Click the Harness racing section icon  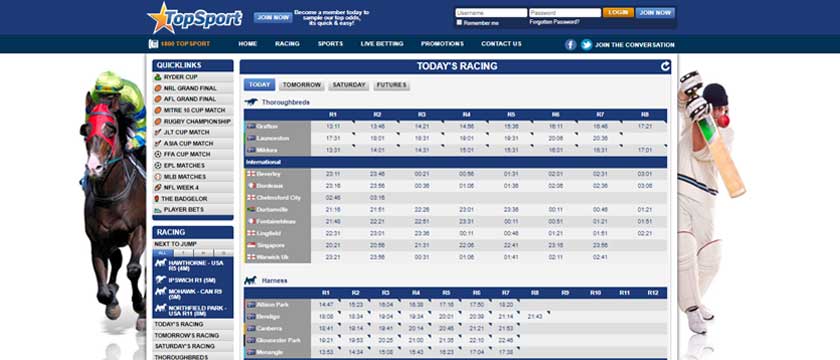pyautogui.click(x=250, y=280)
